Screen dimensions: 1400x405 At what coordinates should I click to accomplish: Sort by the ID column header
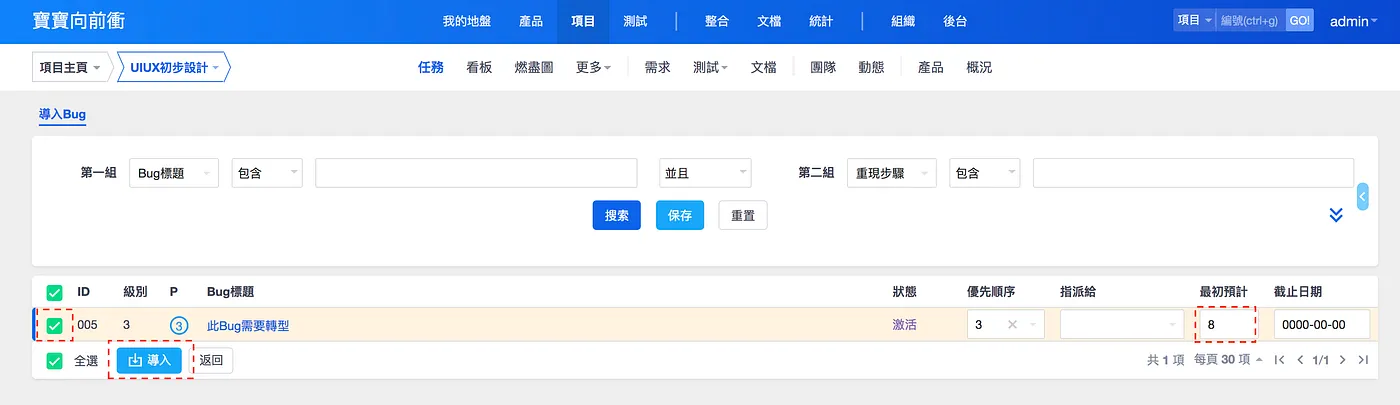pos(84,292)
